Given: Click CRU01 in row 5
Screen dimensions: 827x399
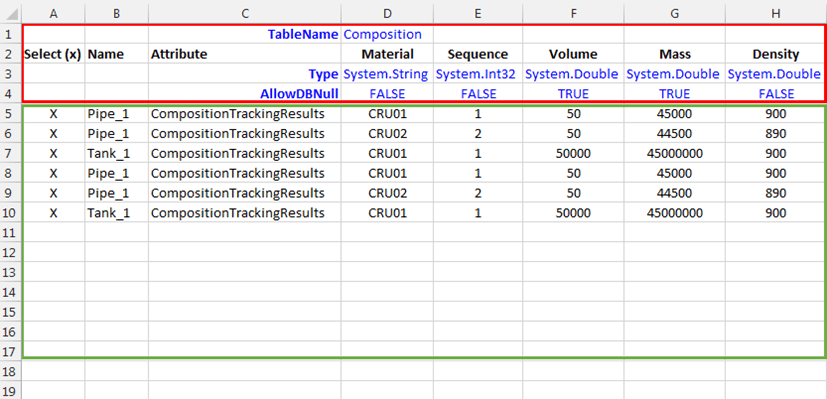Looking at the screenshot, I should point(388,114).
